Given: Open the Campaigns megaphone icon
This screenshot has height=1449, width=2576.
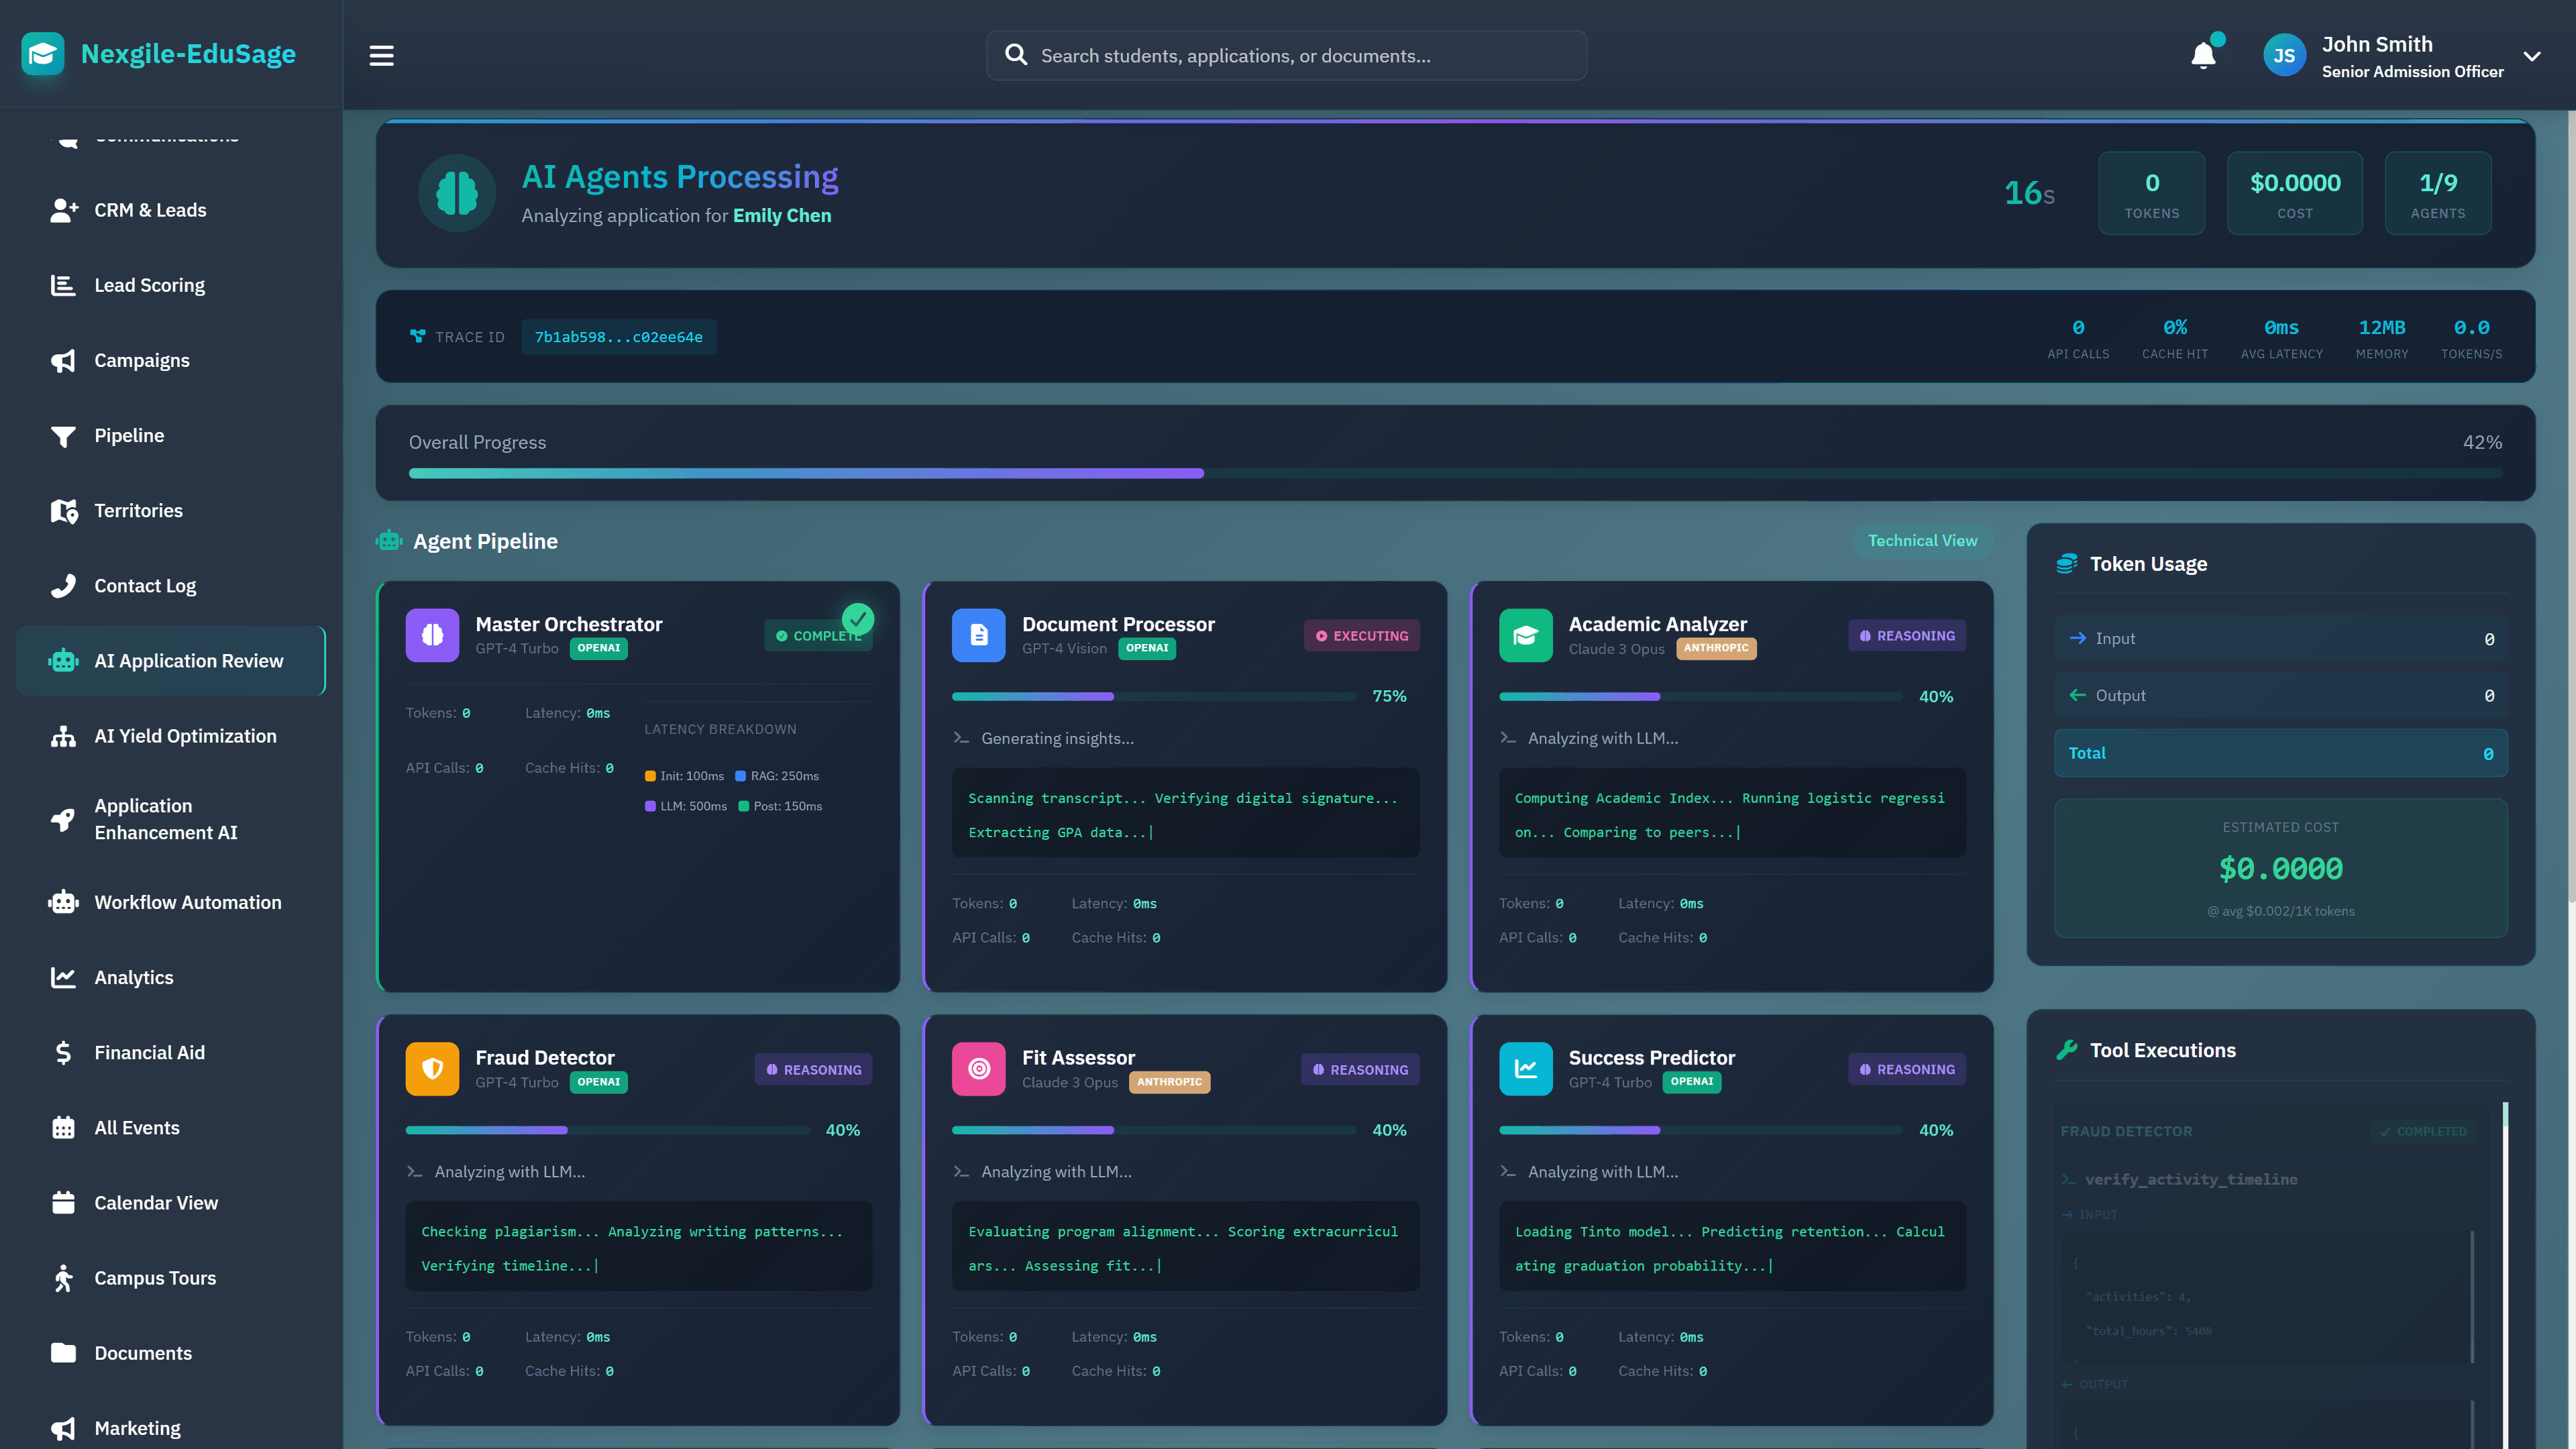Looking at the screenshot, I should tap(63, 360).
